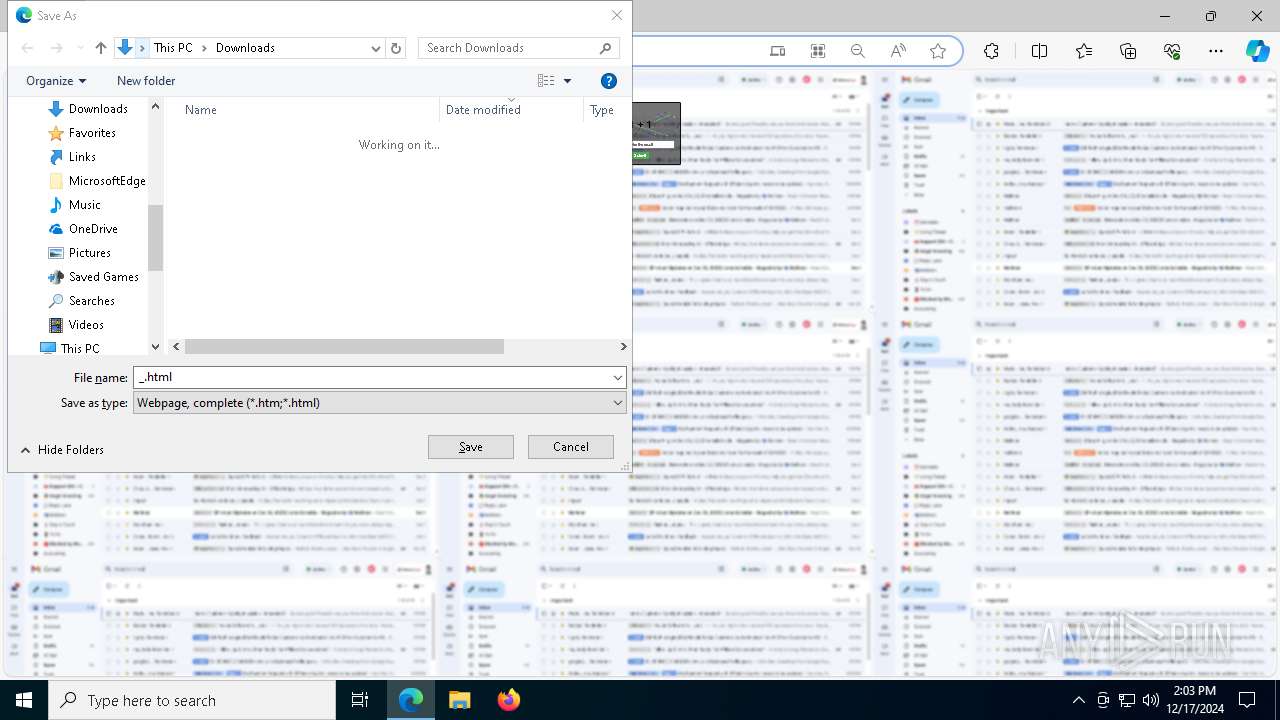Select OneDrive in navigation tree

93,229
